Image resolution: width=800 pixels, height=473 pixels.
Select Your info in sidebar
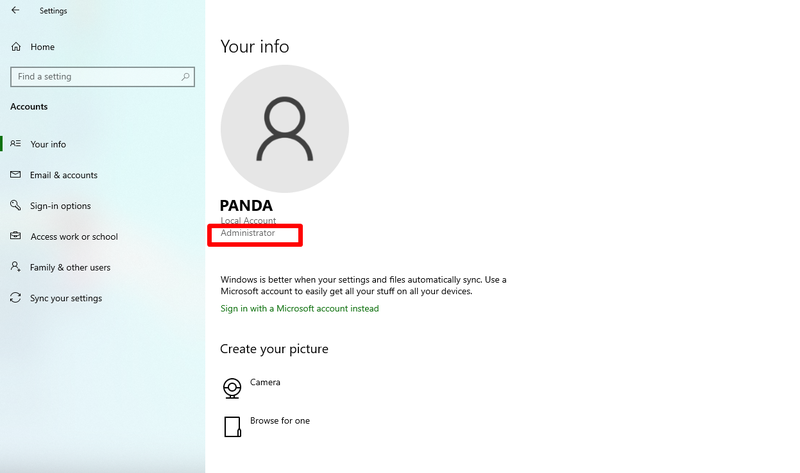[x=48, y=144]
